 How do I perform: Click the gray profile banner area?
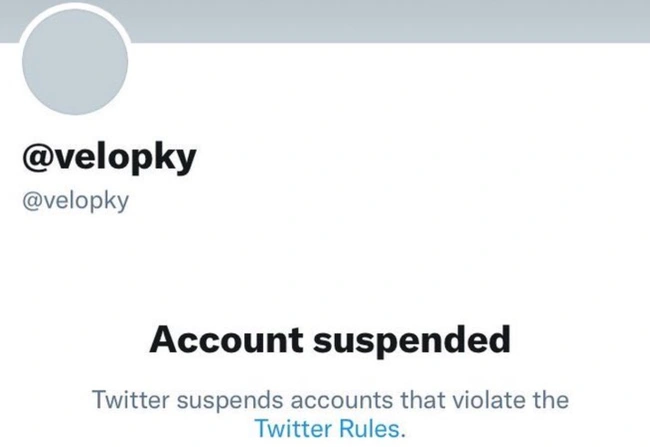click(400, 20)
